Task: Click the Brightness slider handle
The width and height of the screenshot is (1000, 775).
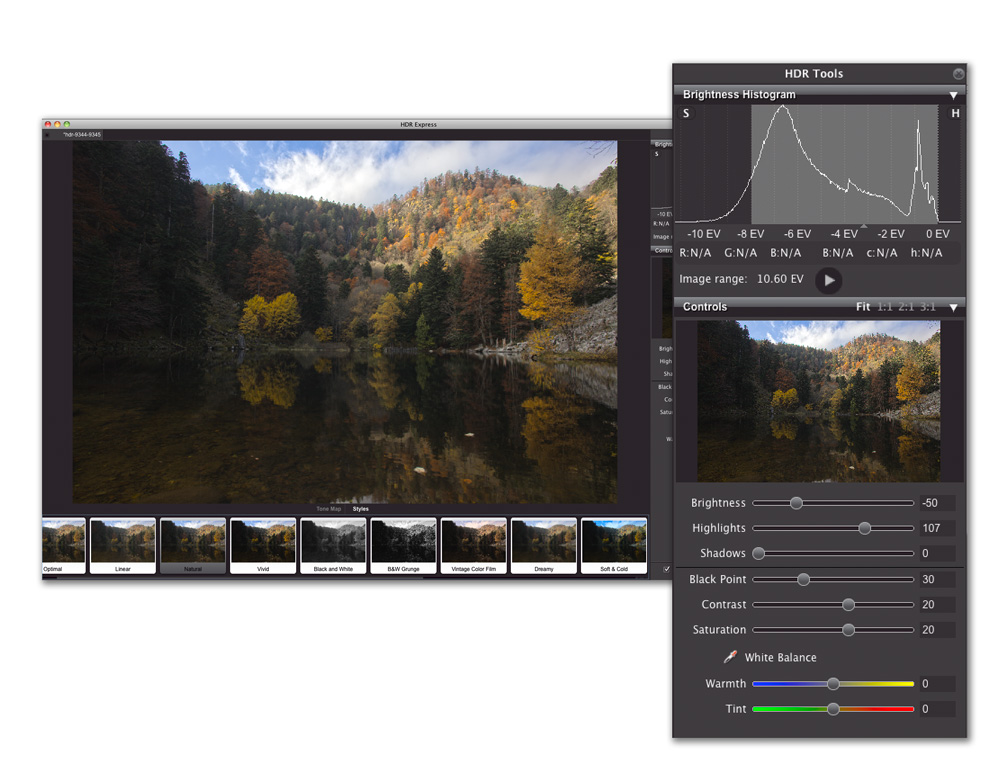Action: point(796,503)
